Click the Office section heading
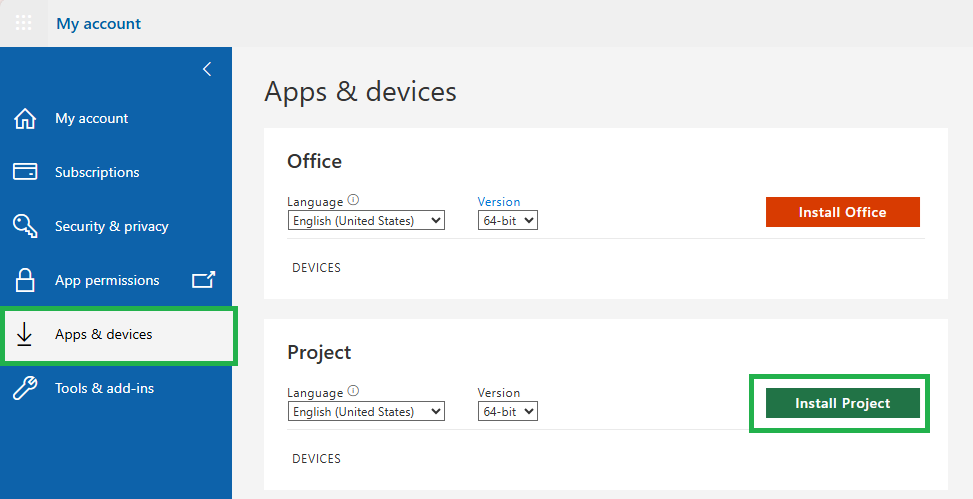Viewport: 973px width, 499px height. tap(315, 161)
